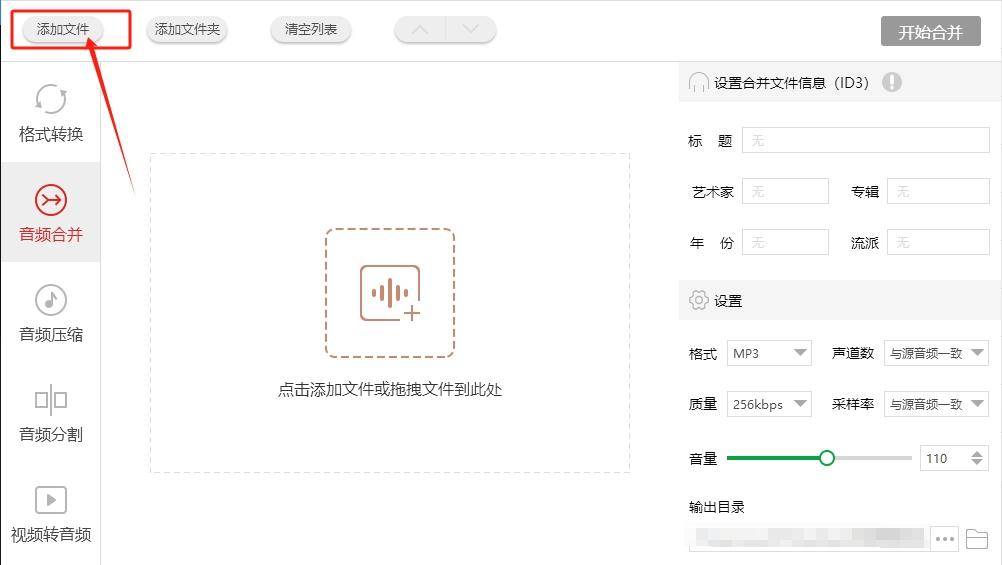Open output folder via folder icon
The width and height of the screenshot is (1002, 565).
977,540
